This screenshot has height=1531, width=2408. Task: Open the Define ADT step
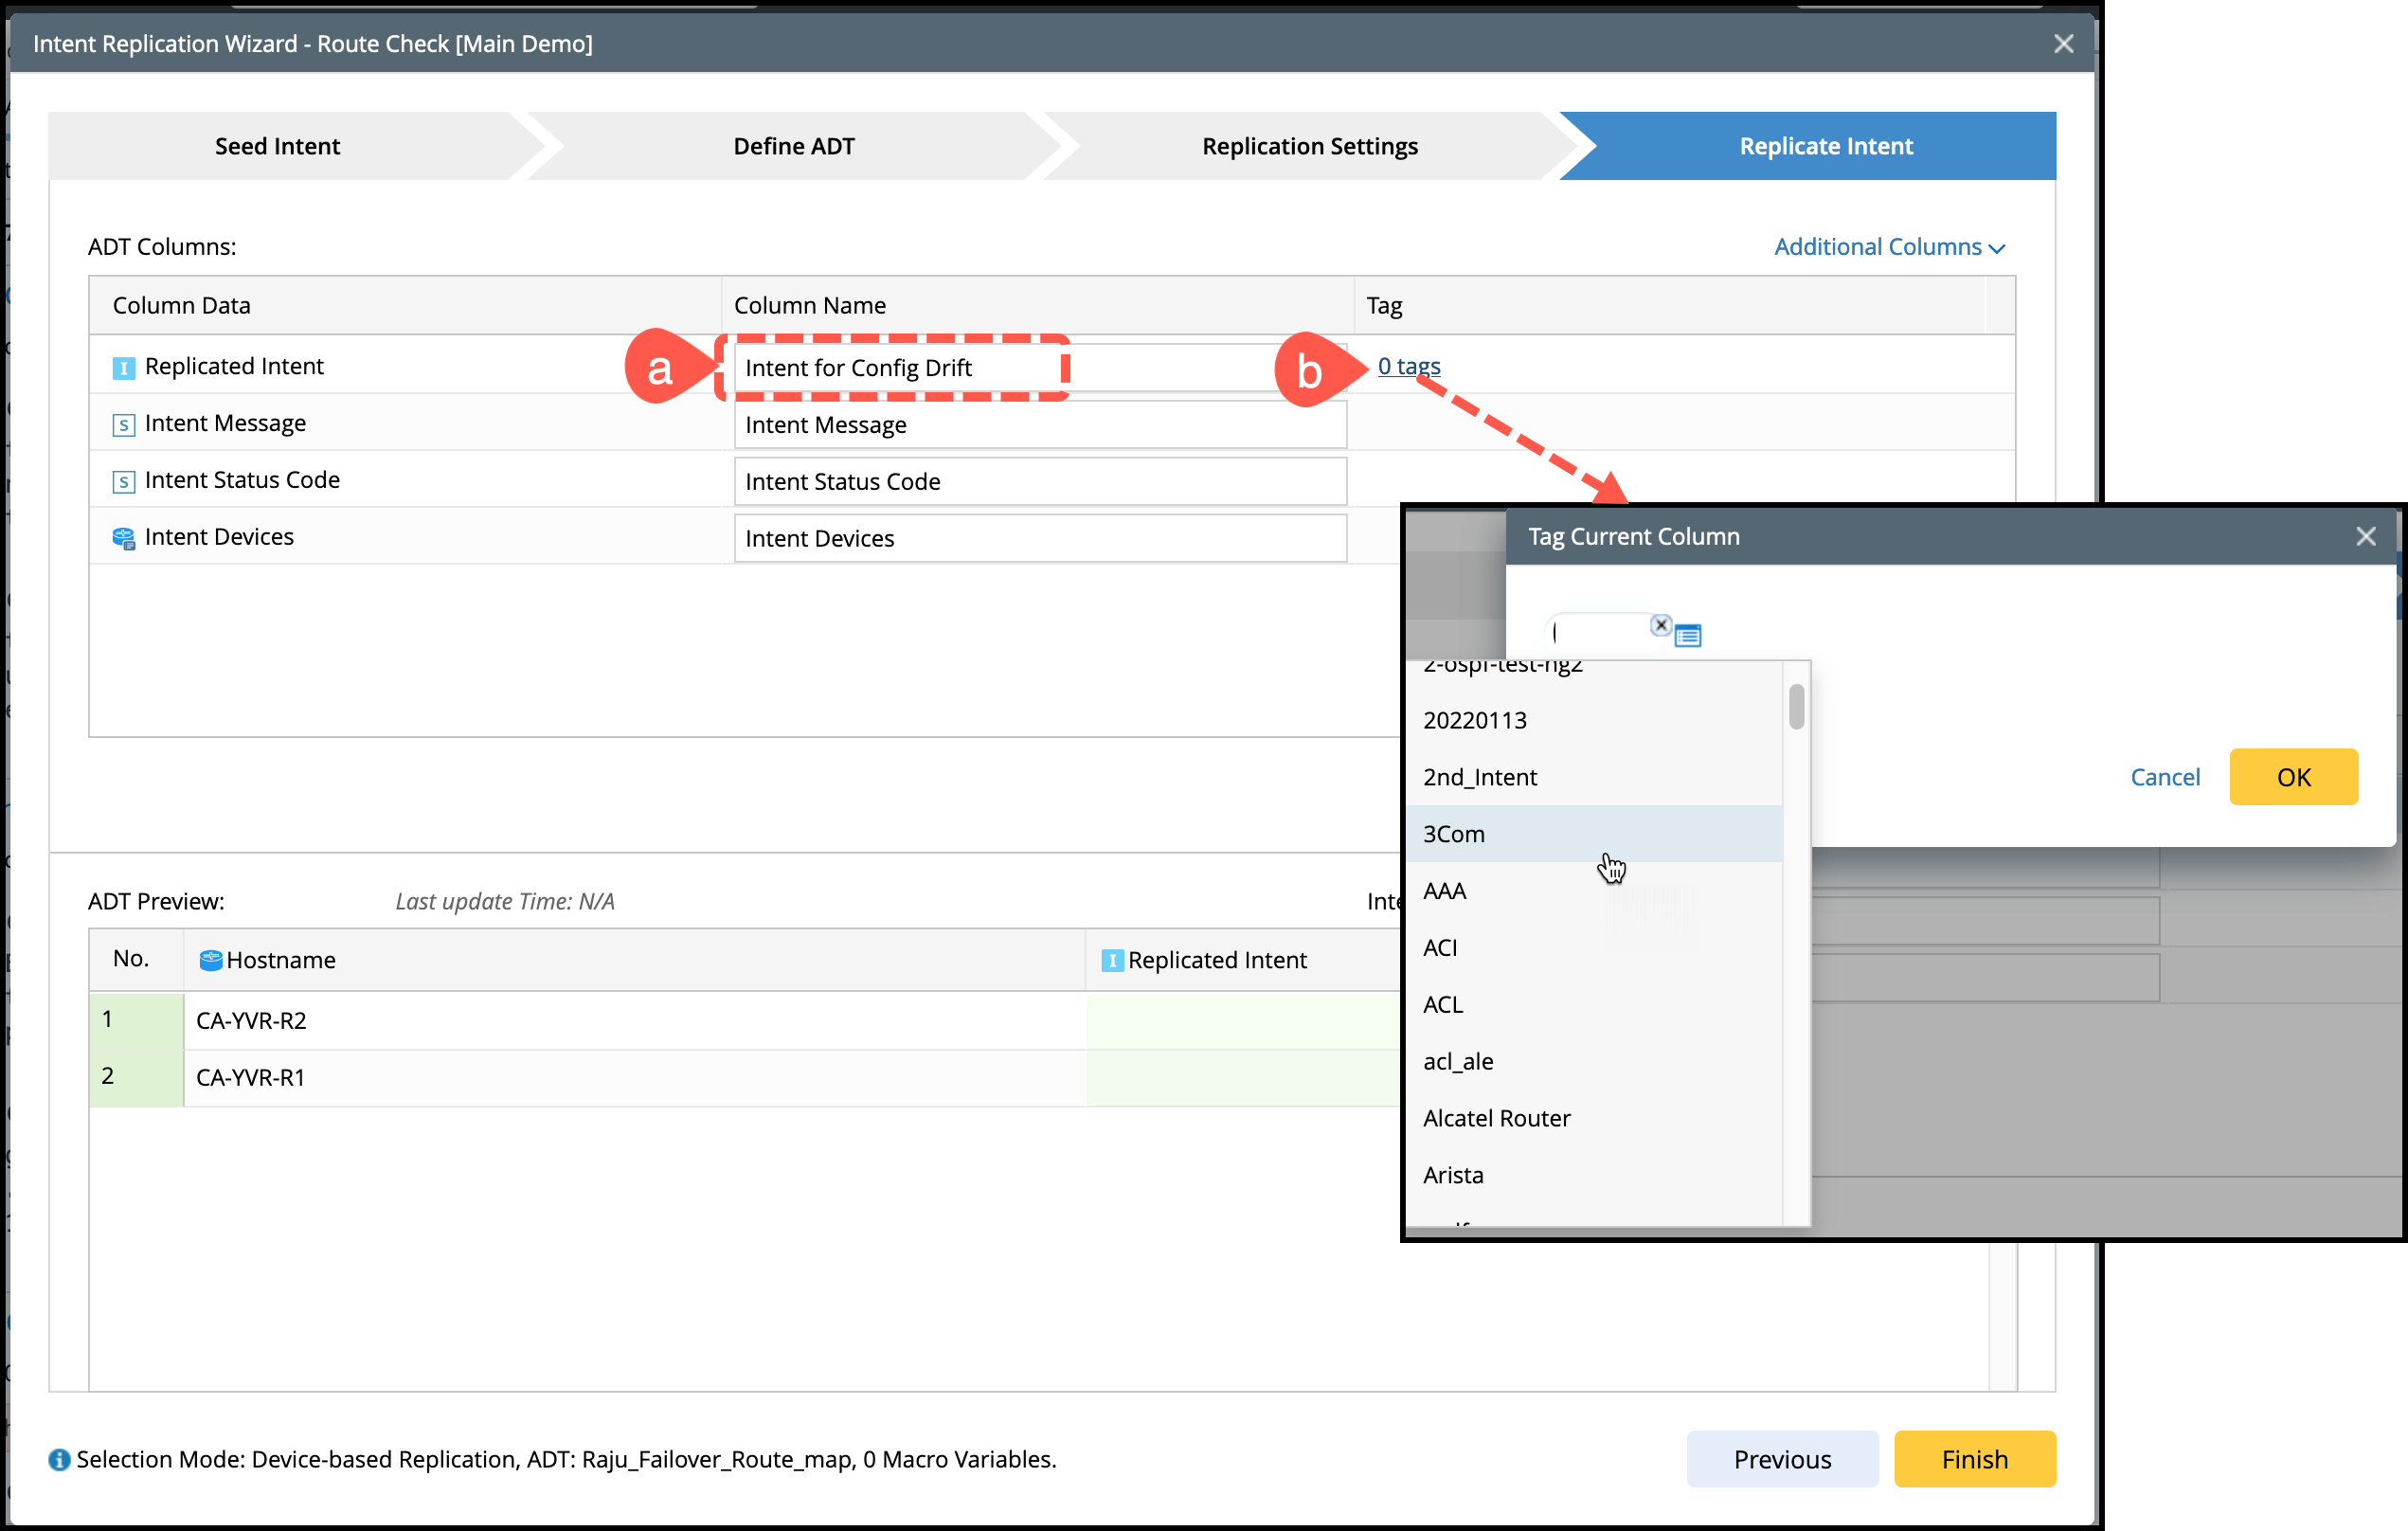(x=793, y=146)
